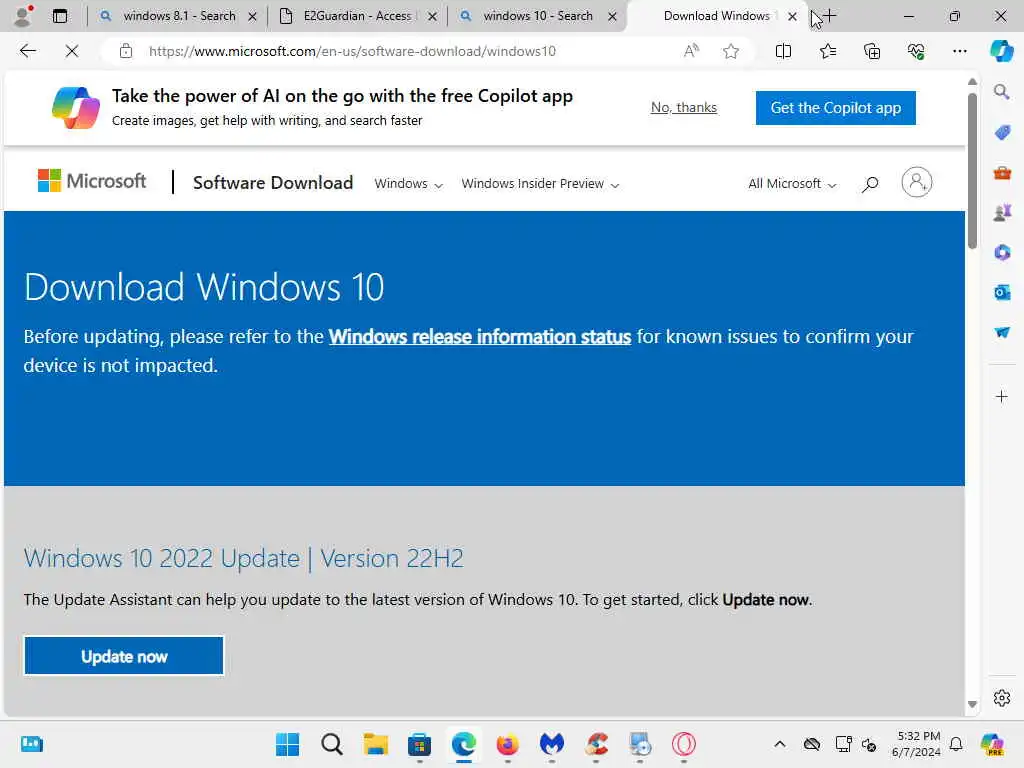The height and width of the screenshot is (768, 1024).
Task: Expand the Windows Insider Preview dropdown
Action: point(540,184)
